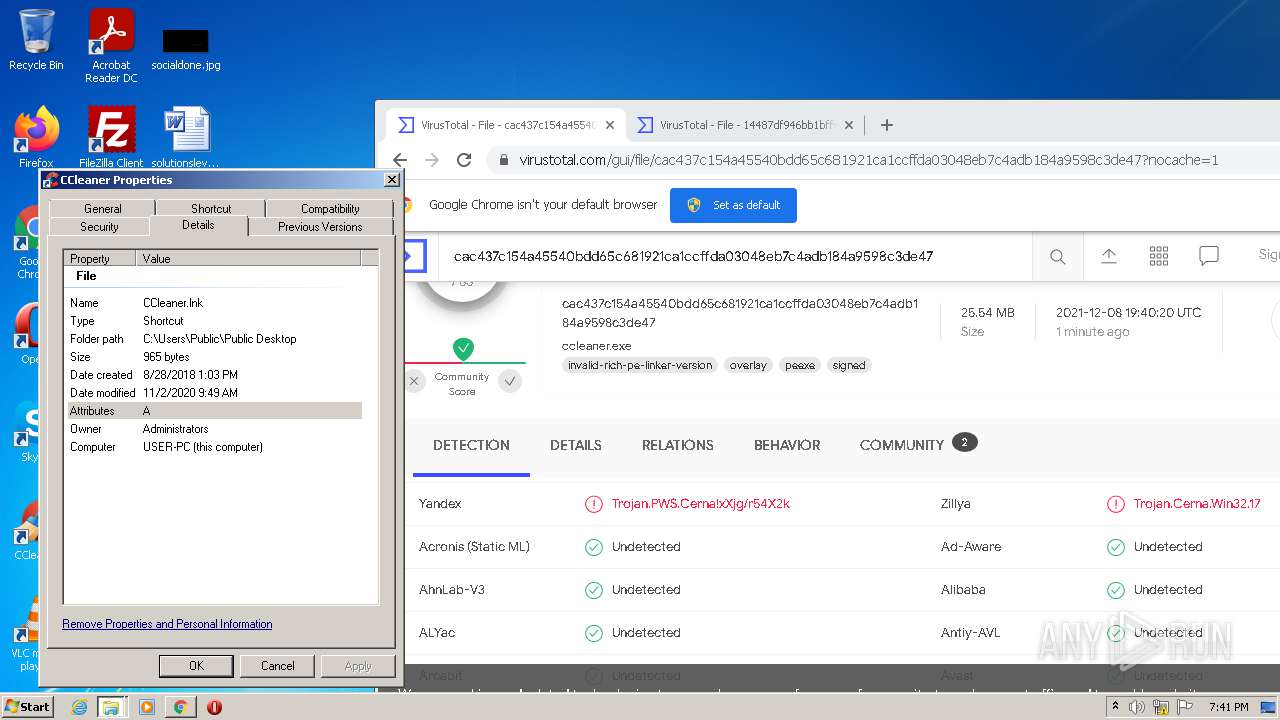Switch to the Compatibility tab
This screenshot has width=1280, height=720.
tap(330, 209)
